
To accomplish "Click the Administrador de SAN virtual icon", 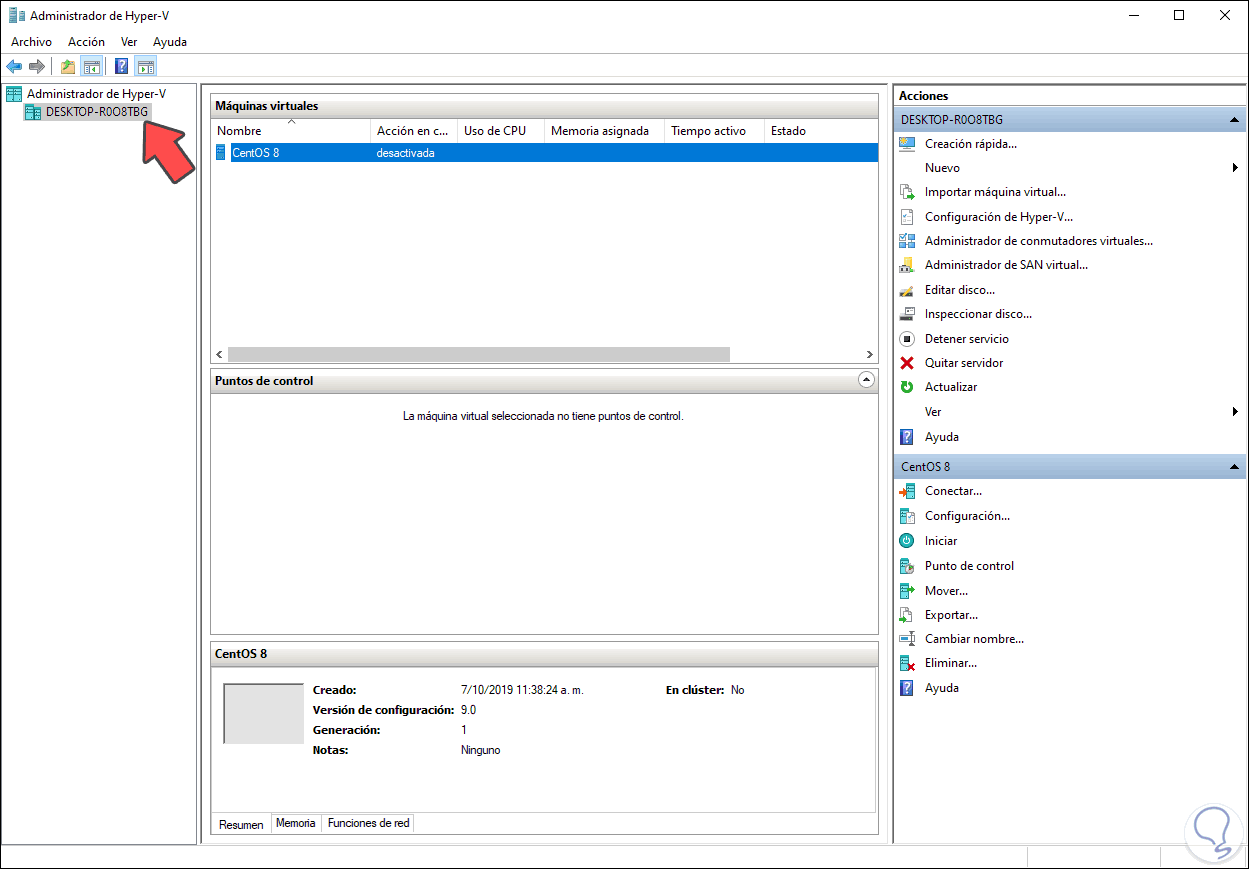I will (907, 265).
